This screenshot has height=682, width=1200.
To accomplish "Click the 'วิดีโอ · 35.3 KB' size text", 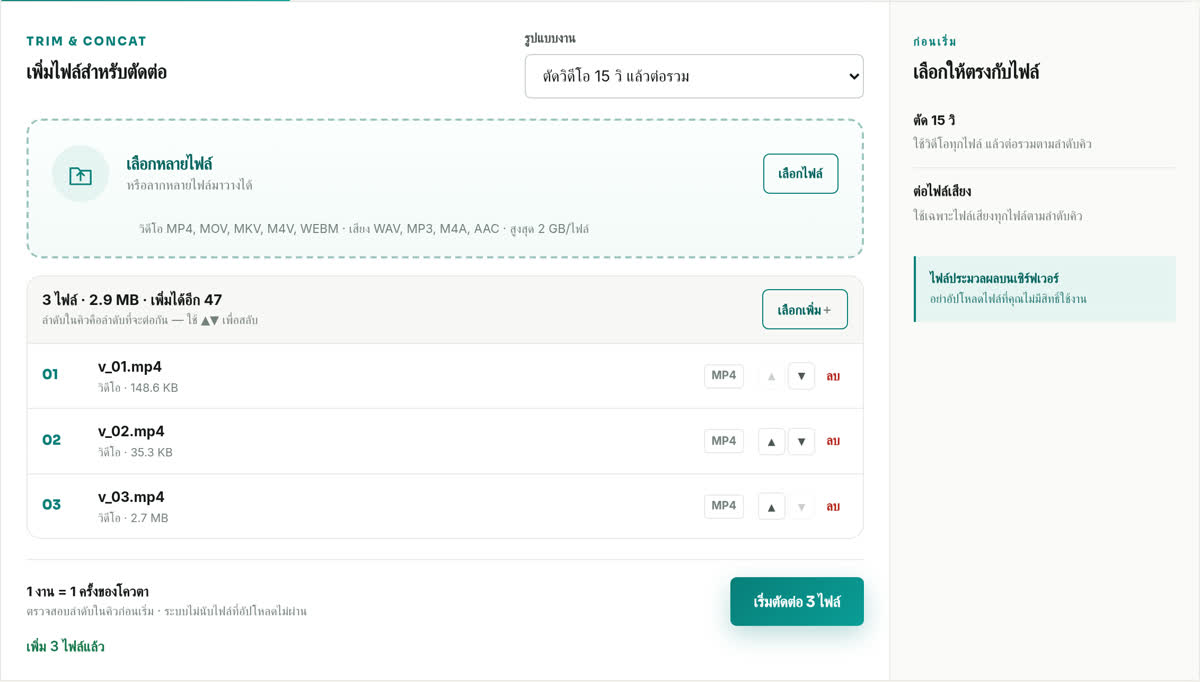I will (x=135, y=453).
